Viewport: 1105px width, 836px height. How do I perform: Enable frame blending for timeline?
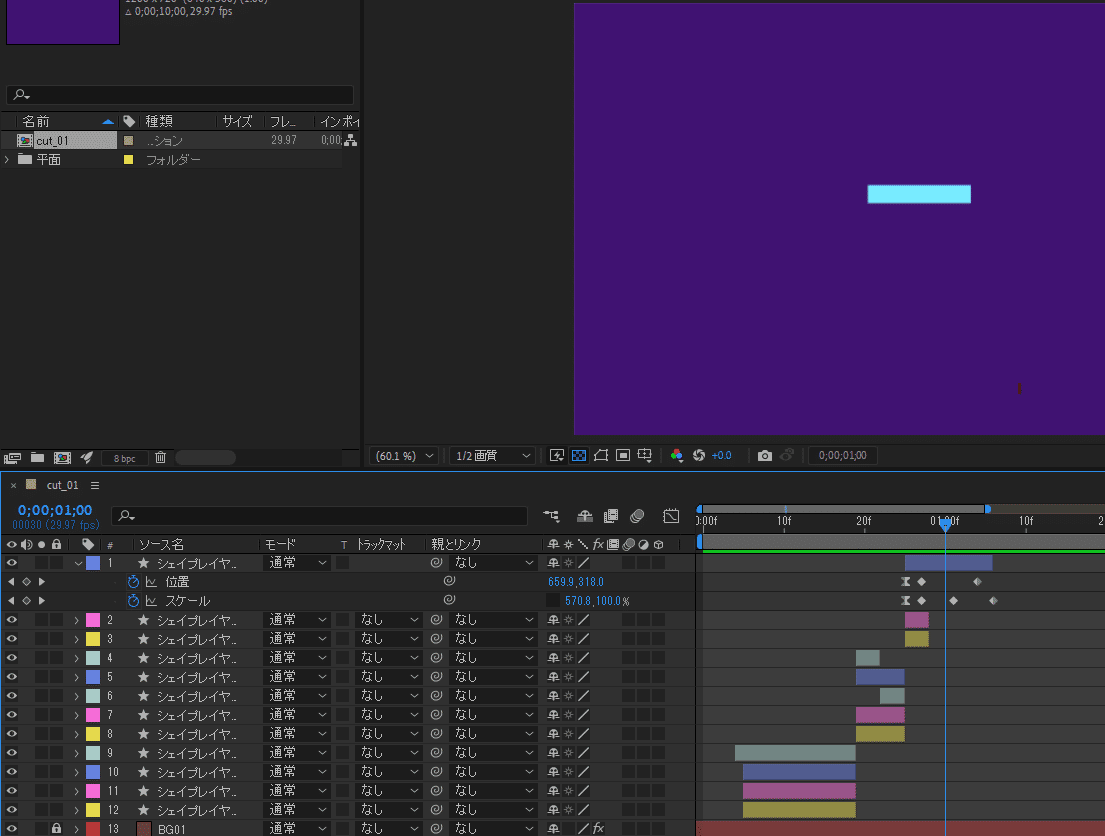[611, 516]
